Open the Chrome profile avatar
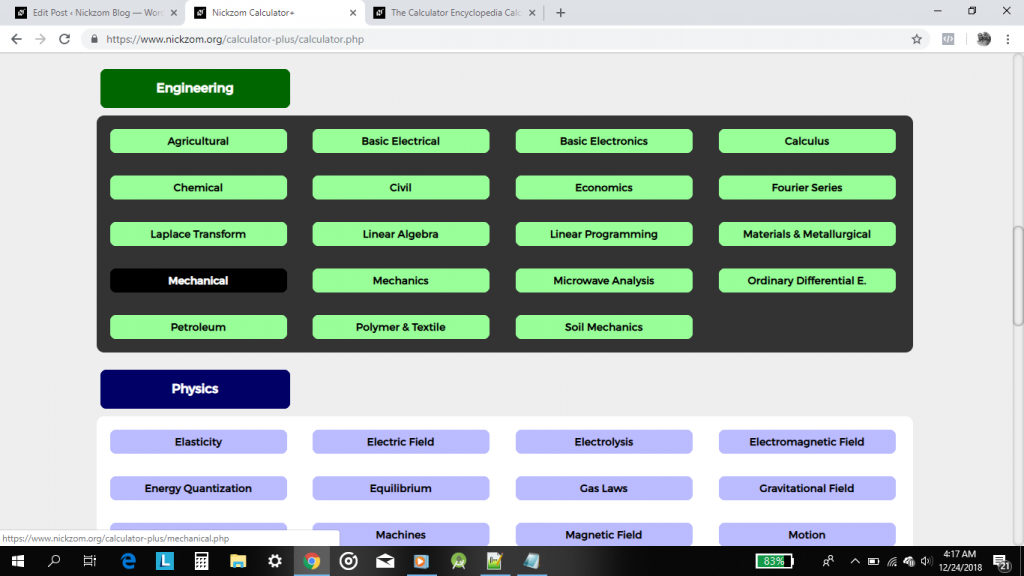The width and height of the screenshot is (1024, 576). tap(984, 39)
